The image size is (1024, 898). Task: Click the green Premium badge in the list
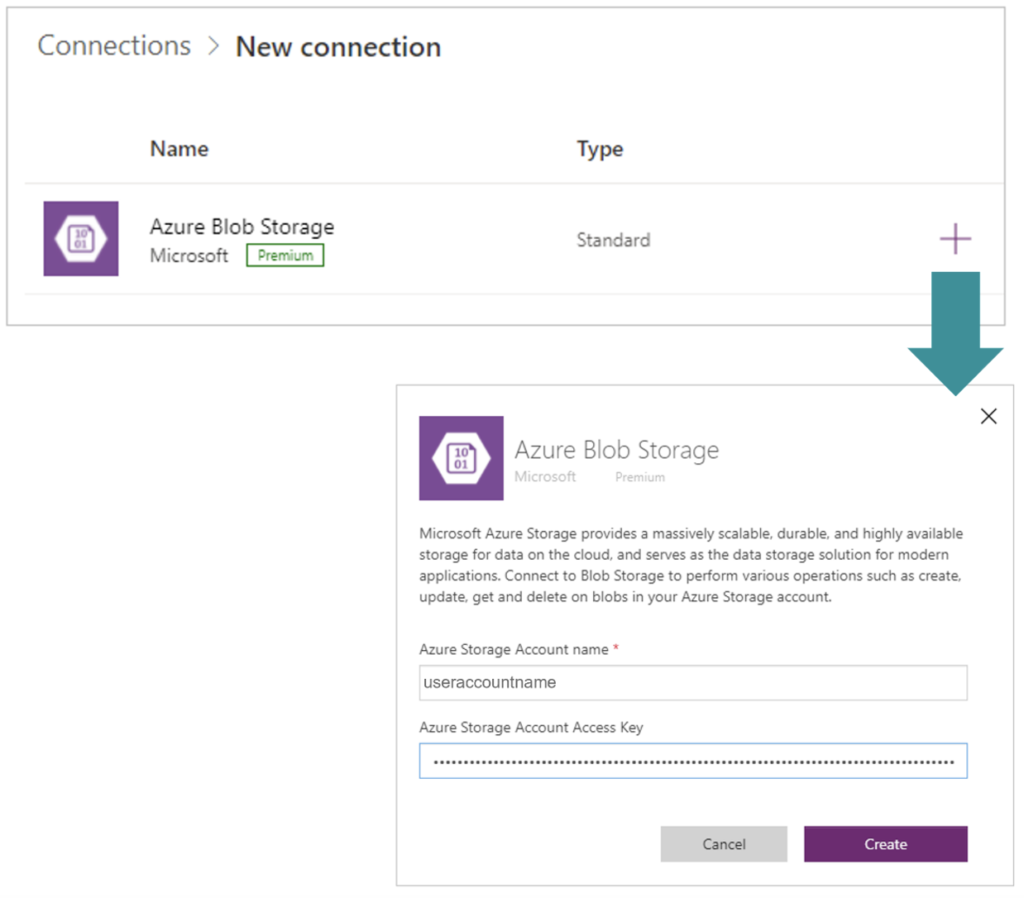coord(285,255)
